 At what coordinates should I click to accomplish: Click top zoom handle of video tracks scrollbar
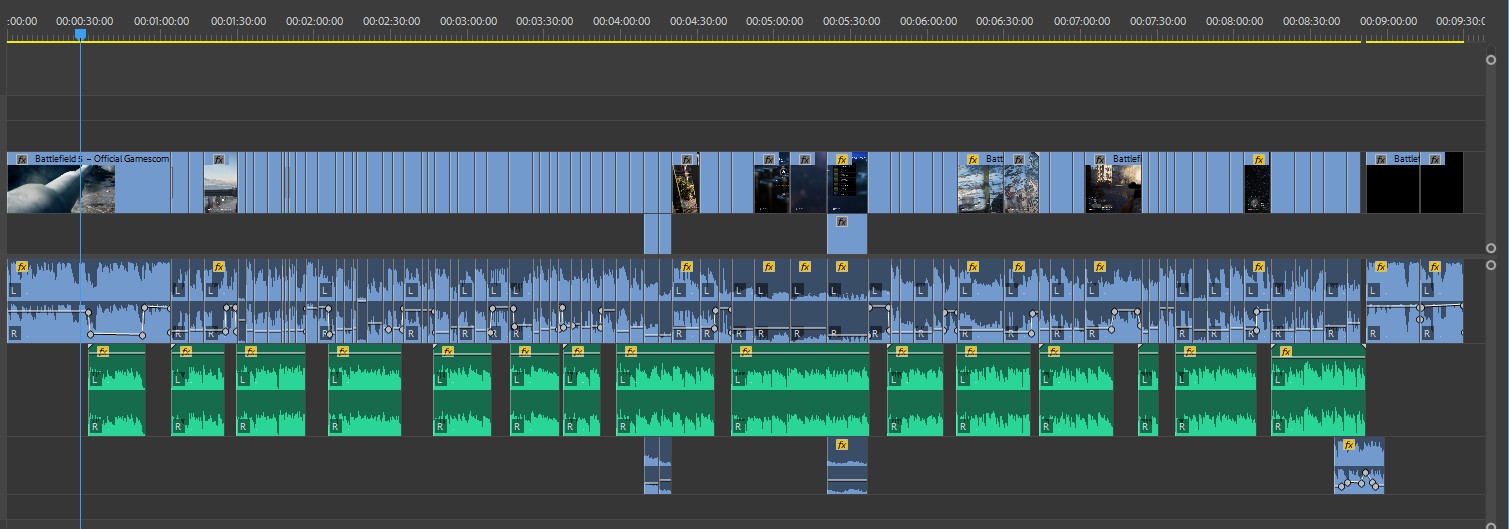pyautogui.click(x=1491, y=60)
